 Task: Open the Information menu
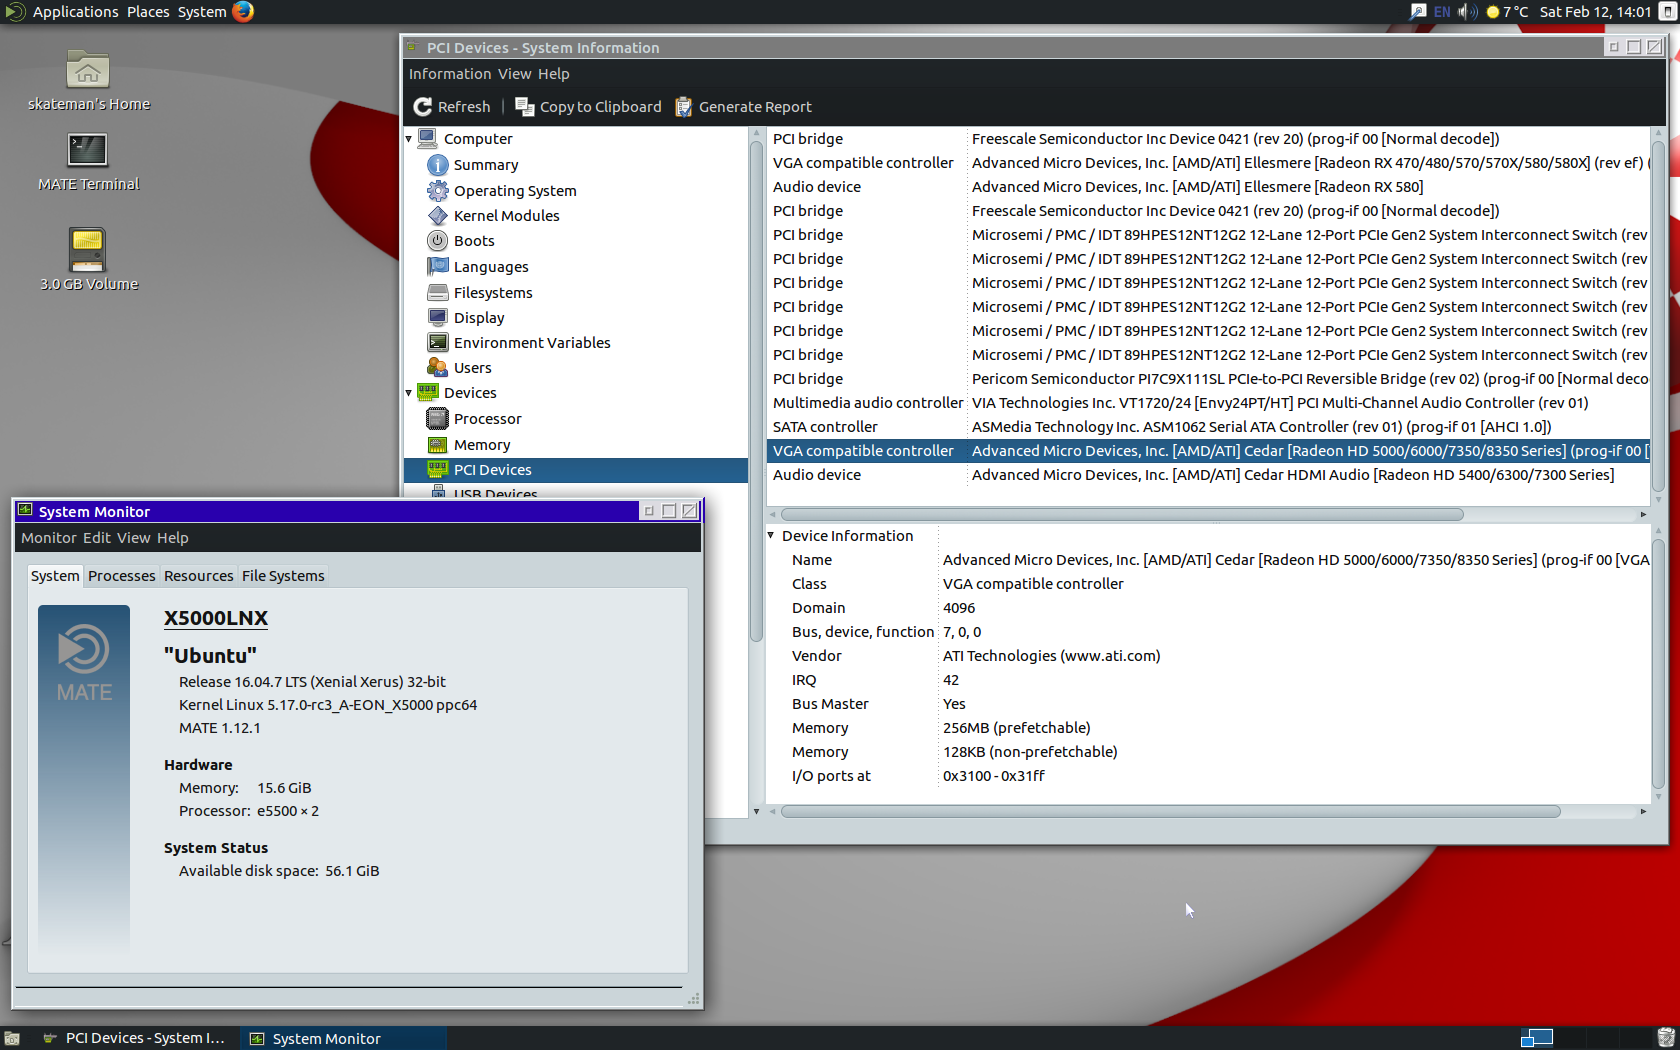click(x=449, y=74)
